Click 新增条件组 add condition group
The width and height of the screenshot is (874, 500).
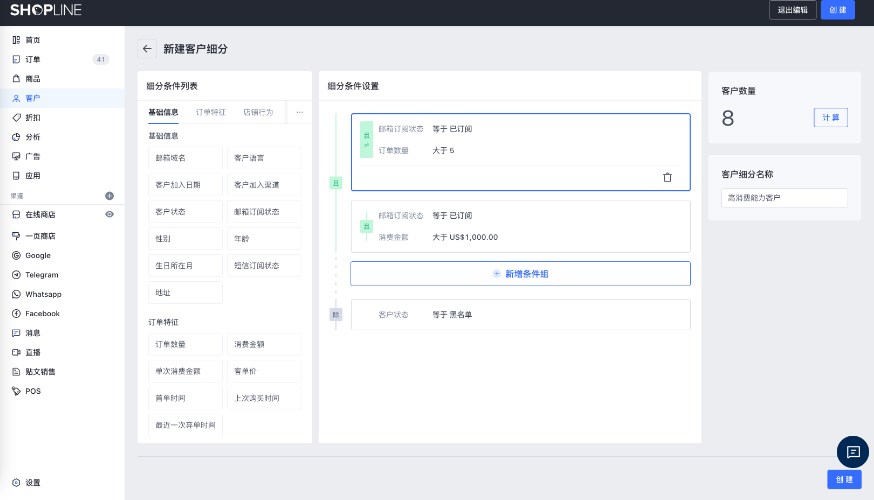[x=521, y=274]
